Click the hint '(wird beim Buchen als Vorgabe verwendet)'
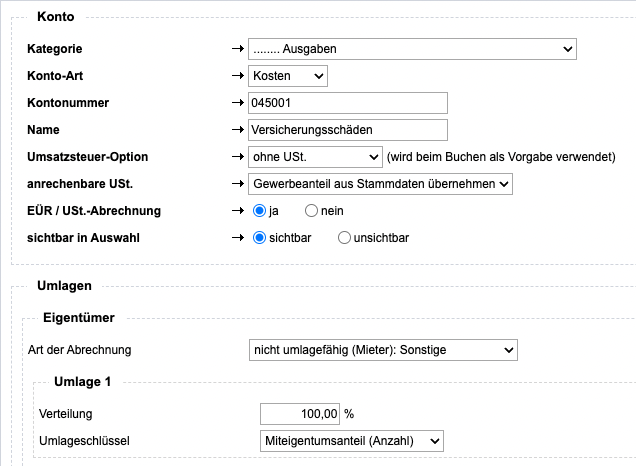Viewport: 636px width, 466px height. [501, 157]
